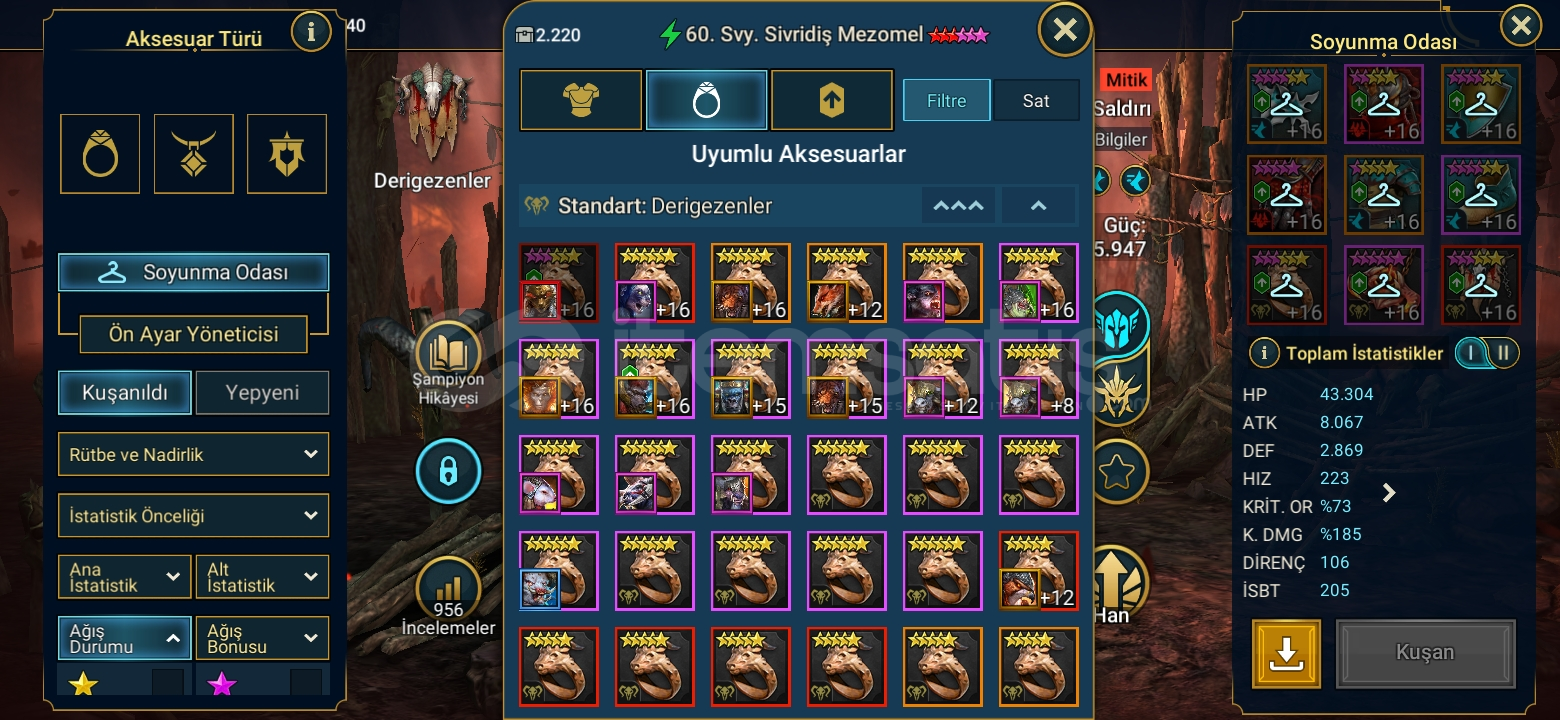Toggle the Toplam İstatistikler stats switch
The height and width of the screenshot is (720, 1560).
coord(1487,353)
